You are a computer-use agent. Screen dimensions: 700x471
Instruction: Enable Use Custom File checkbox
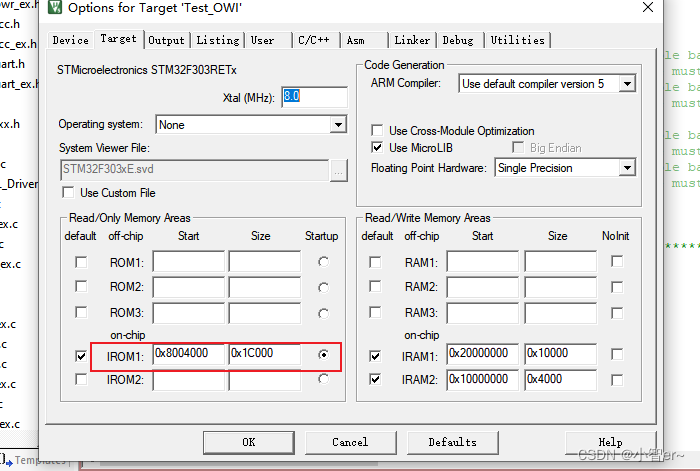tap(68, 192)
